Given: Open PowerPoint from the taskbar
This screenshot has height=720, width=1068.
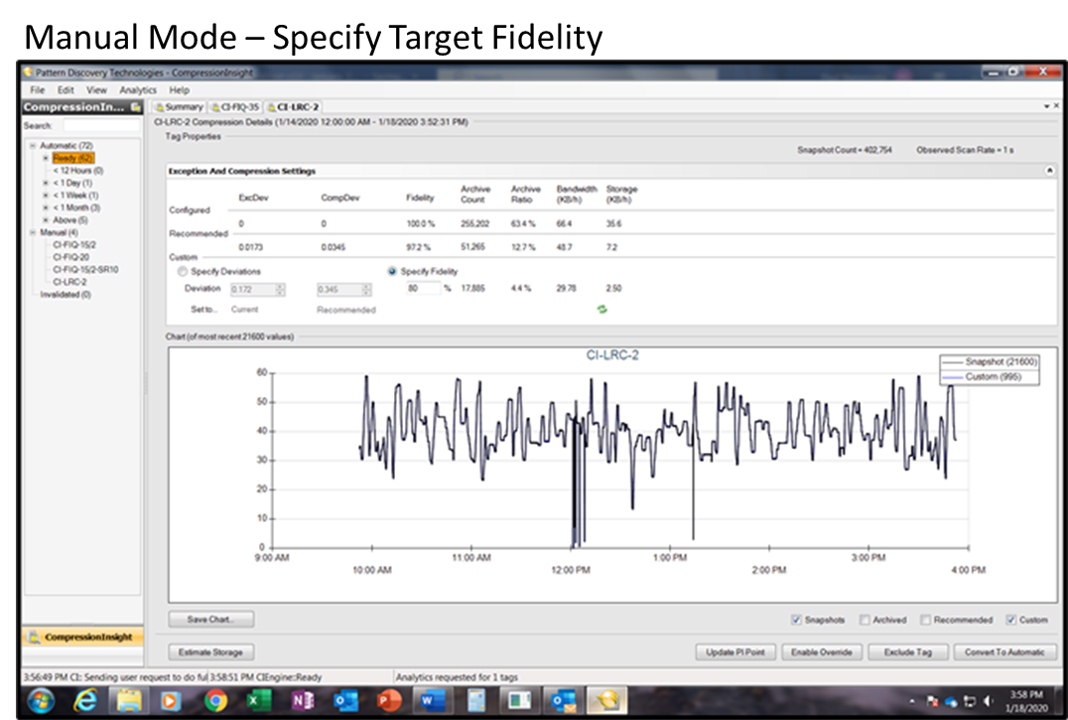Looking at the screenshot, I should click(390, 700).
